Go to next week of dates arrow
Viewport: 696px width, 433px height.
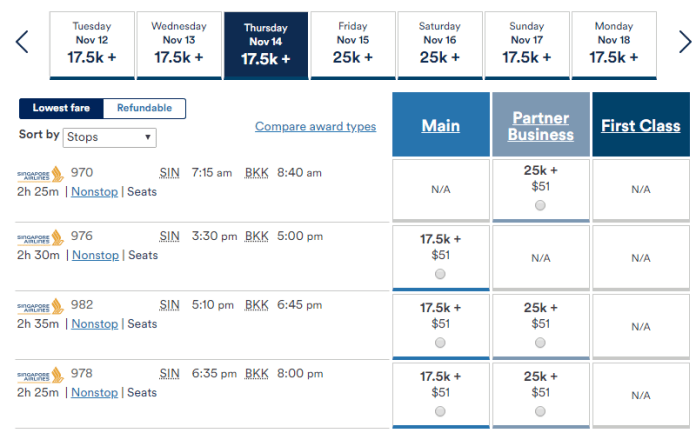click(x=685, y=42)
